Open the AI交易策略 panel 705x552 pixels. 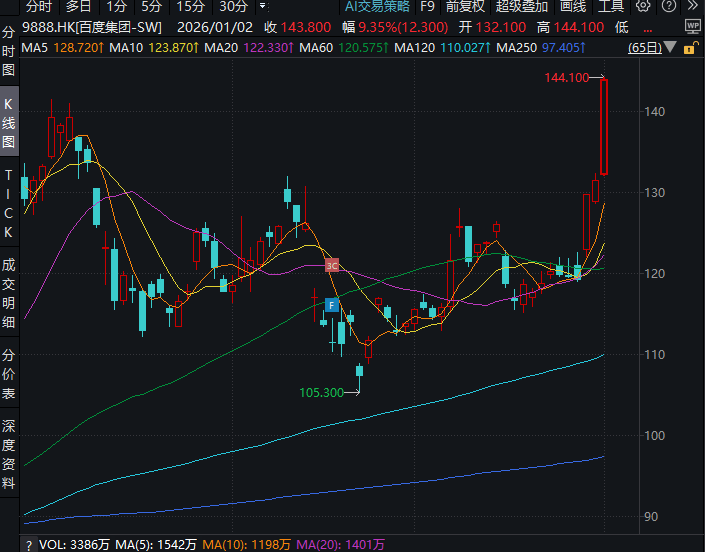click(376, 6)
